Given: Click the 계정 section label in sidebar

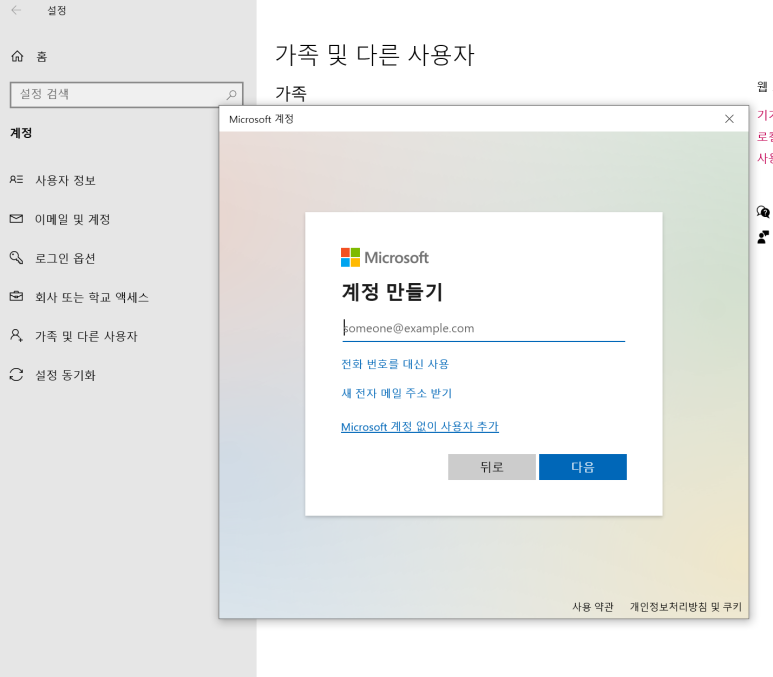Looking at the screenshot, I should click(x=21, y=133).
